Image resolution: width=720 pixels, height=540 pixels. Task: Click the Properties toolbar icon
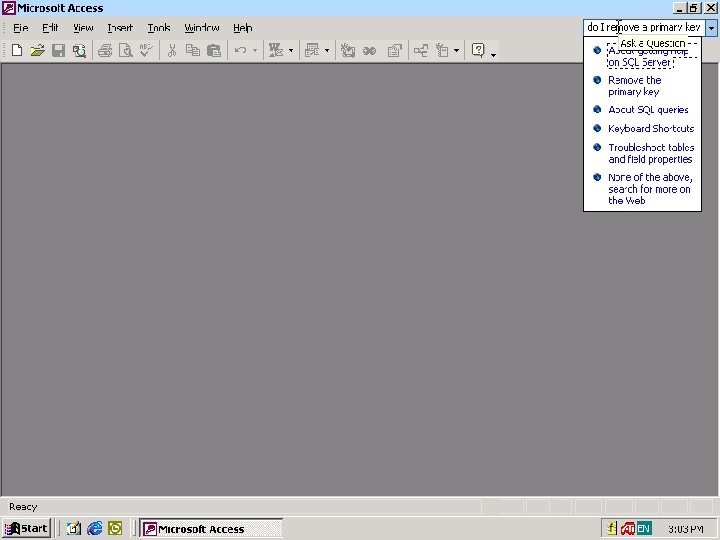click(394, 50)
